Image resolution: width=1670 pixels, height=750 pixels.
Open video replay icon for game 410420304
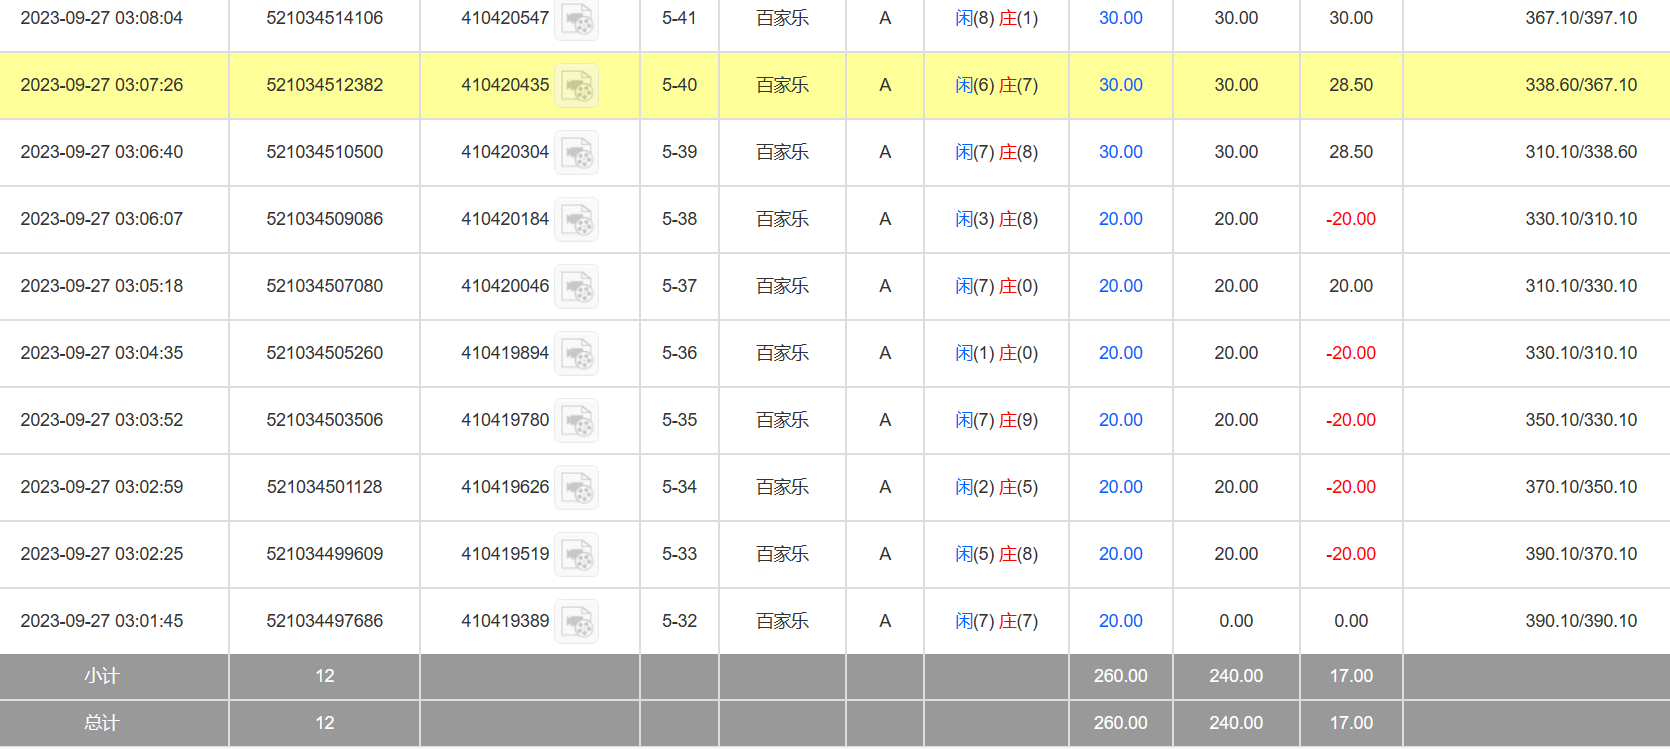click(x=577, y=153)
